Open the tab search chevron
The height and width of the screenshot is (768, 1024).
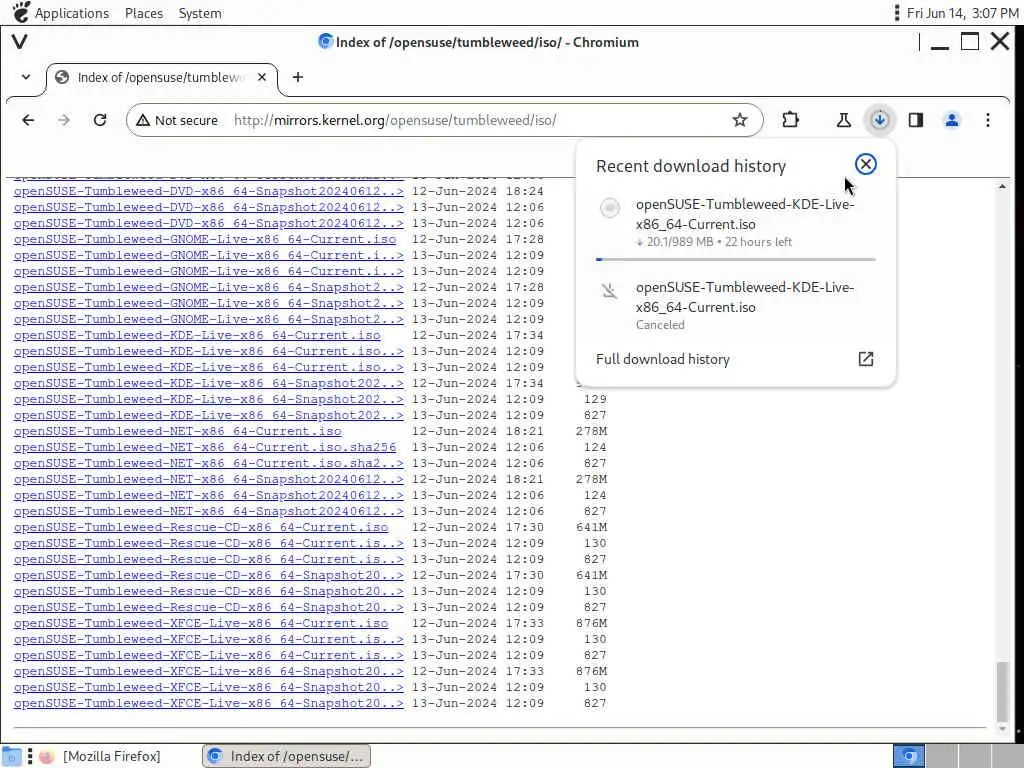coord(25,77)
